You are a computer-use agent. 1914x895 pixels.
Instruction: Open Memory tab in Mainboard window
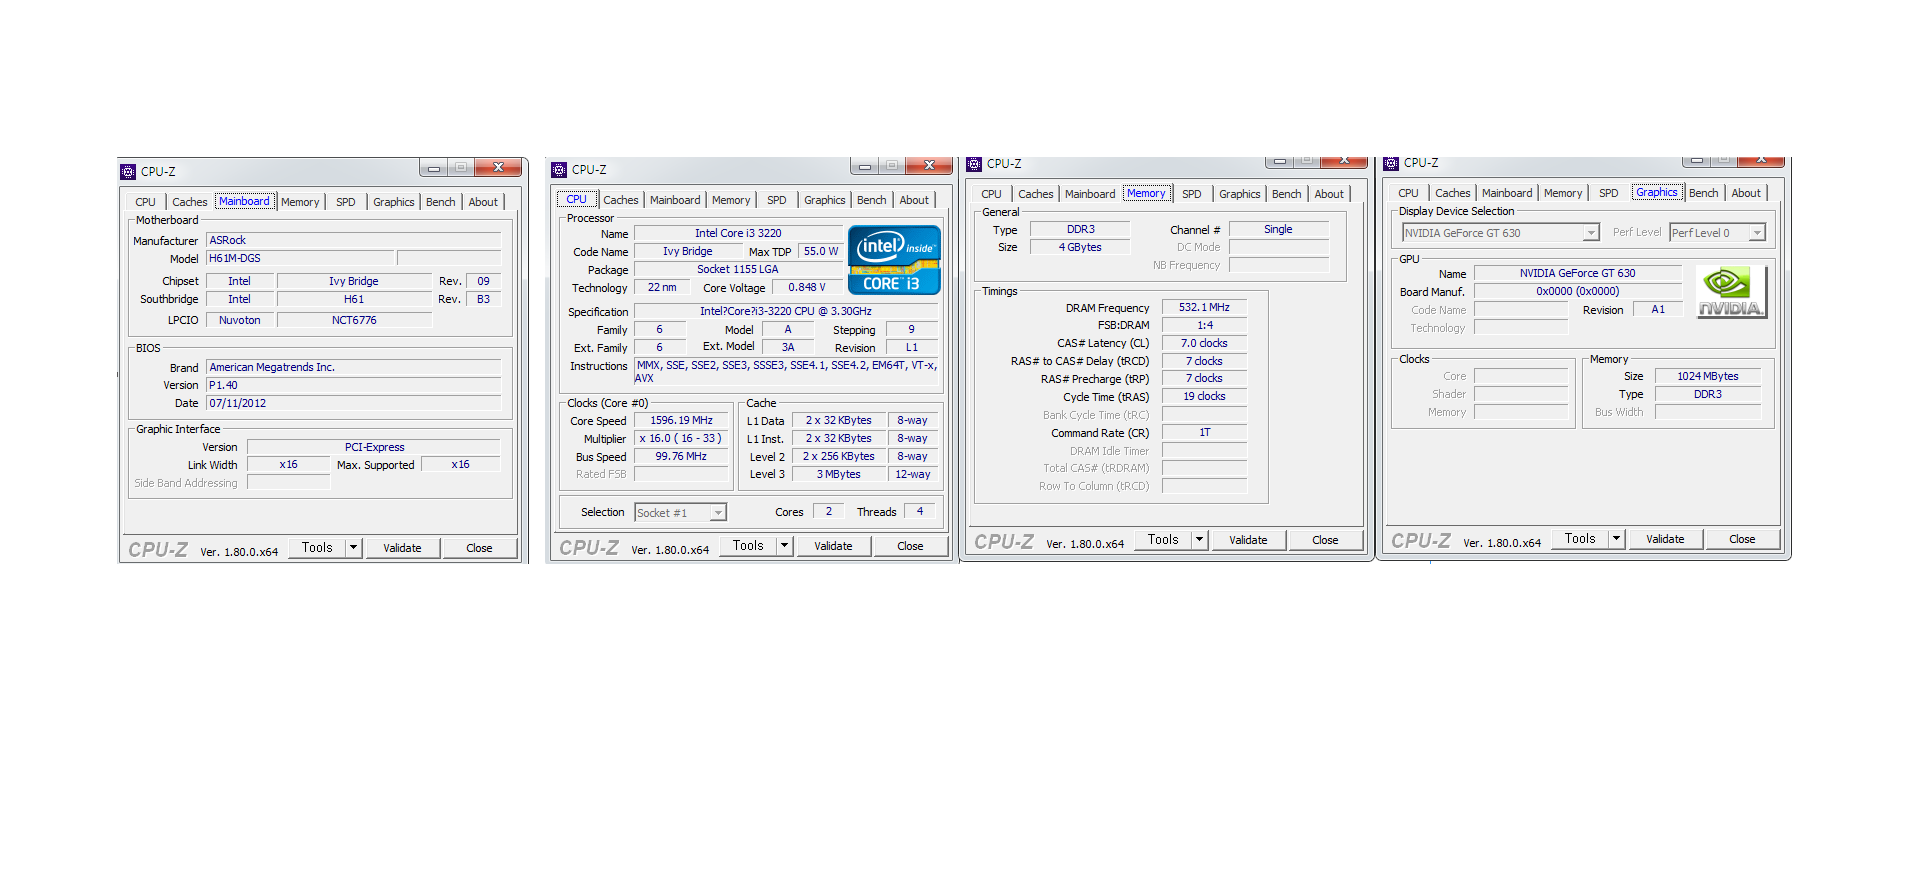click(x=300, y=202)
